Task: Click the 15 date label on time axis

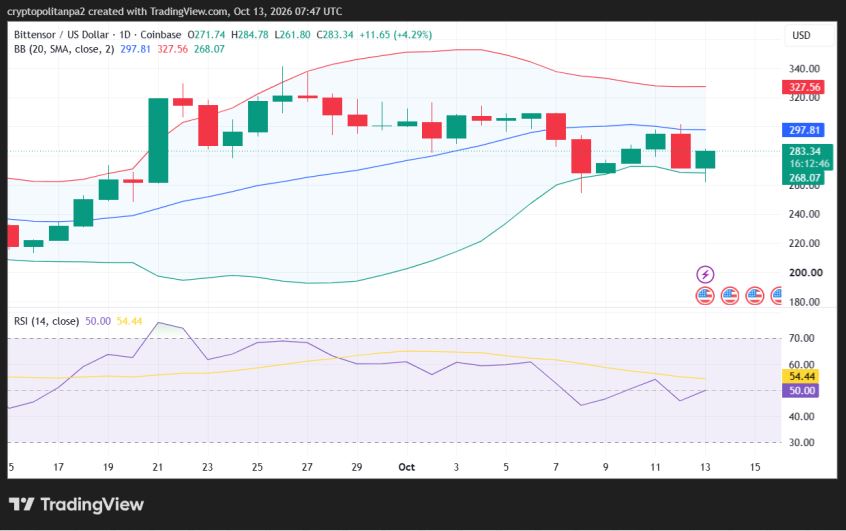Action: 755,467
